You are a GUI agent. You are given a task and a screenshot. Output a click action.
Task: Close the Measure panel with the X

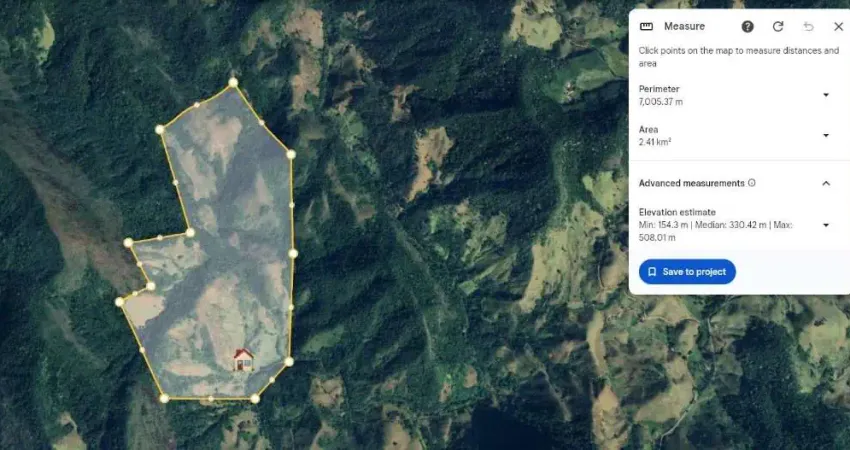[838, 27]
